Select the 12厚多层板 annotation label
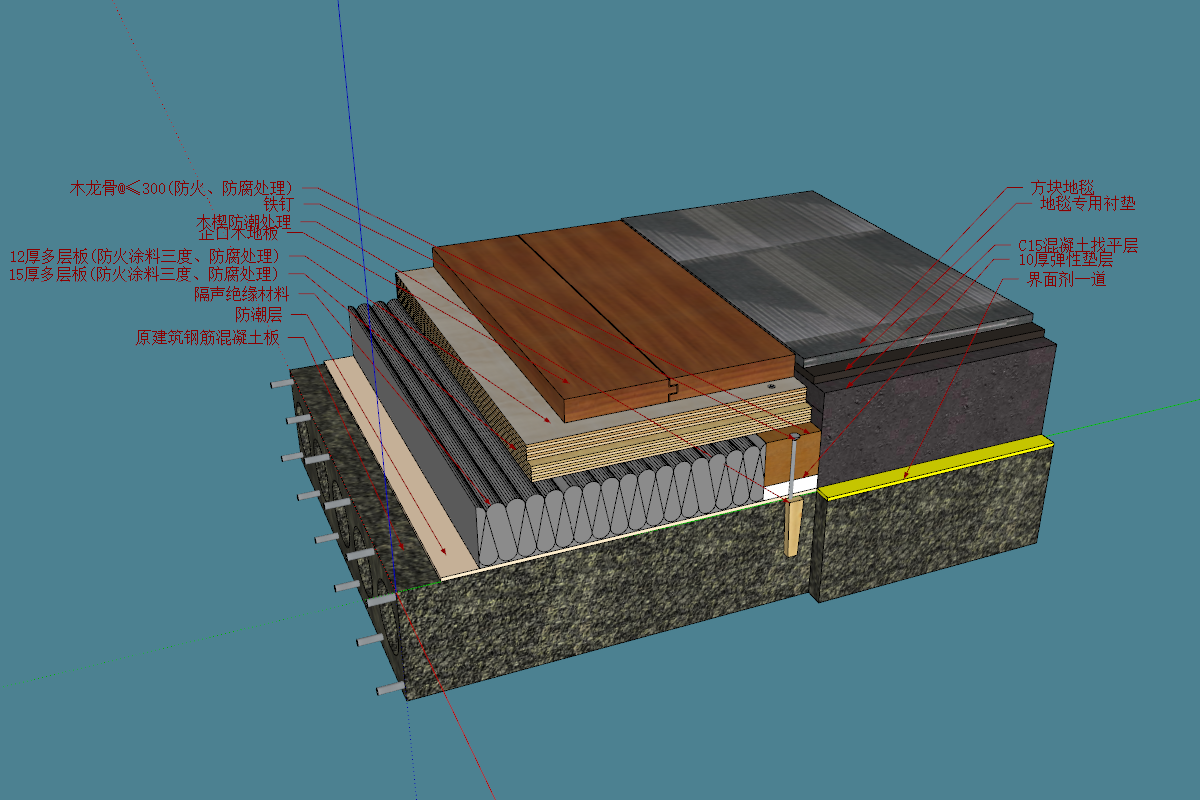The width and height of the screenshot is (1200, 800). [144, 256]
